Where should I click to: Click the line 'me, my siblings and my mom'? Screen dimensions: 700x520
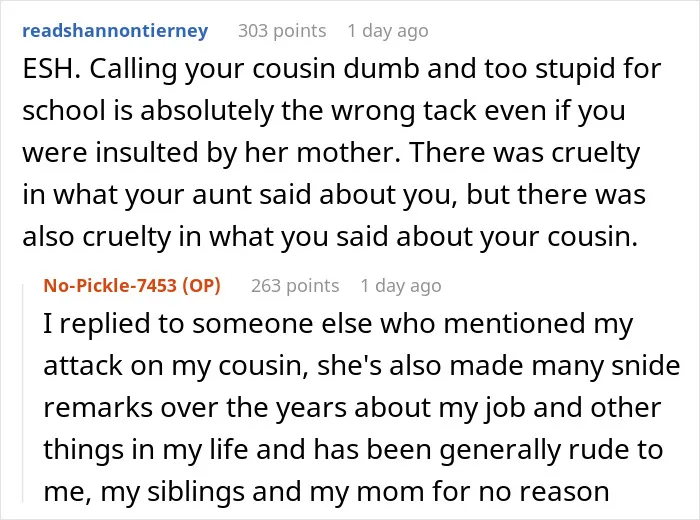pos(326,492)
